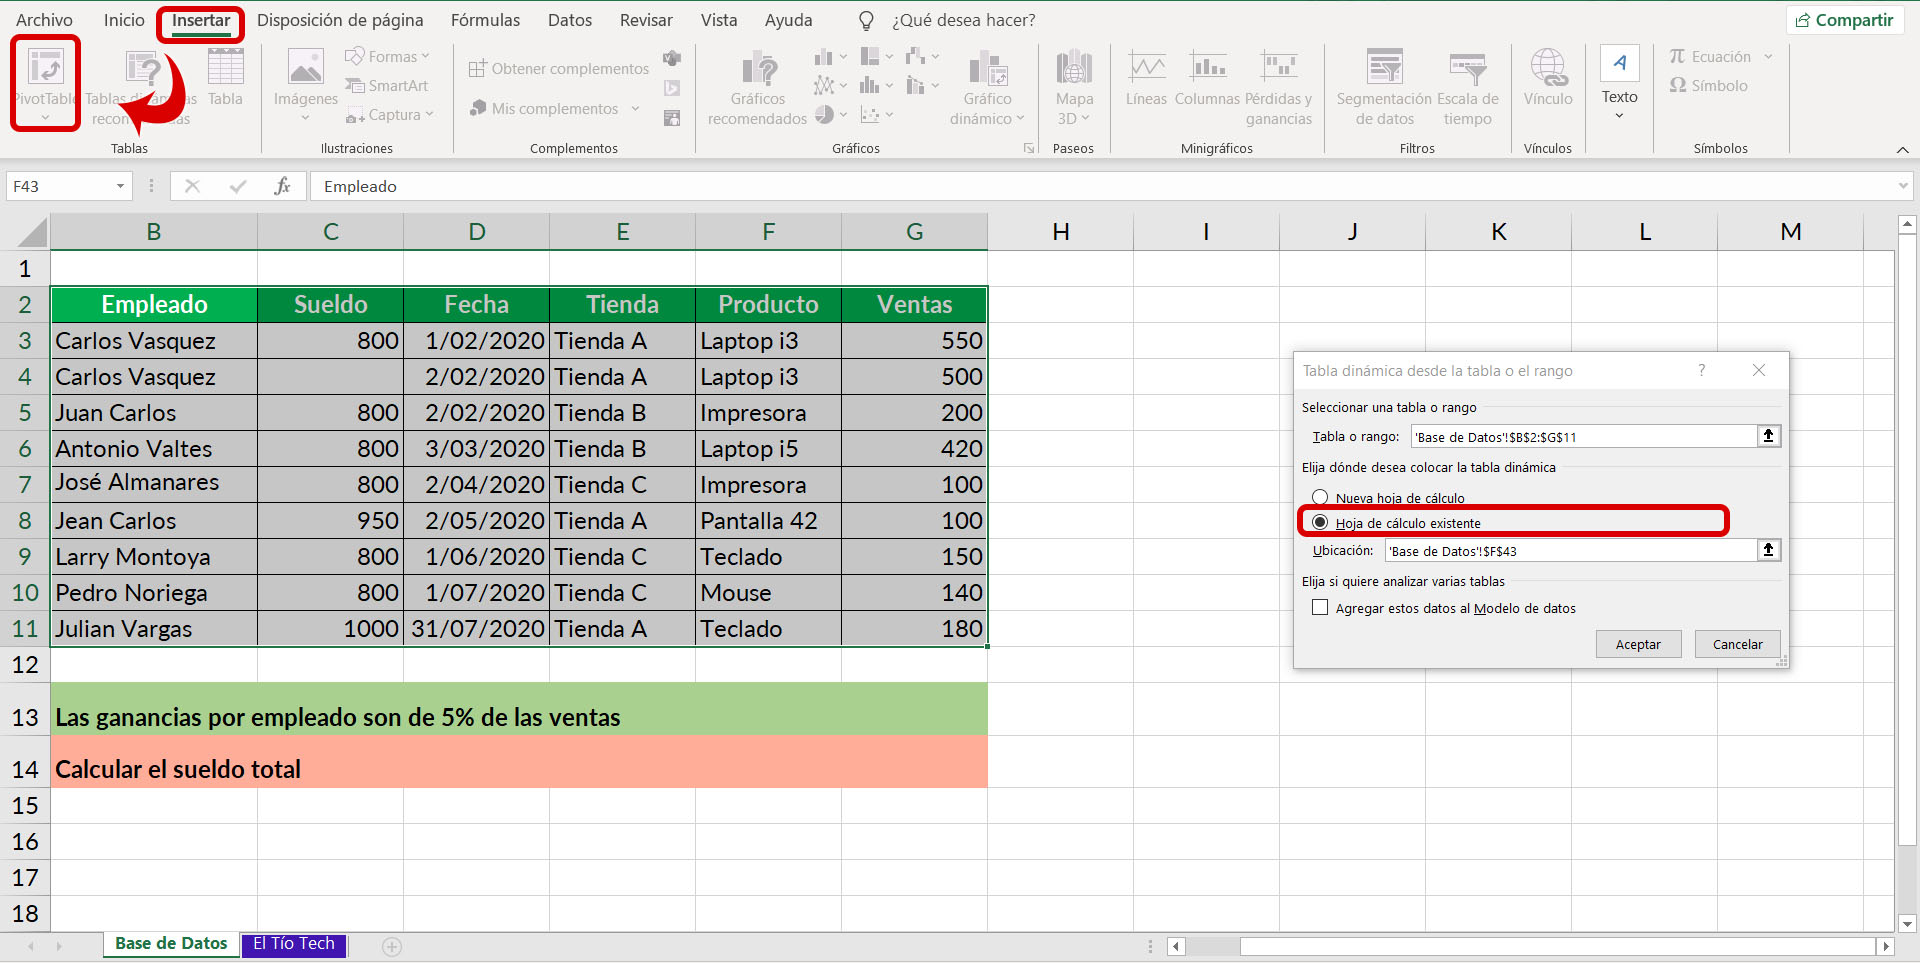Open the Name Box dropdown arrow
This screenshot has width=1920, height=963.
point(120,186)
